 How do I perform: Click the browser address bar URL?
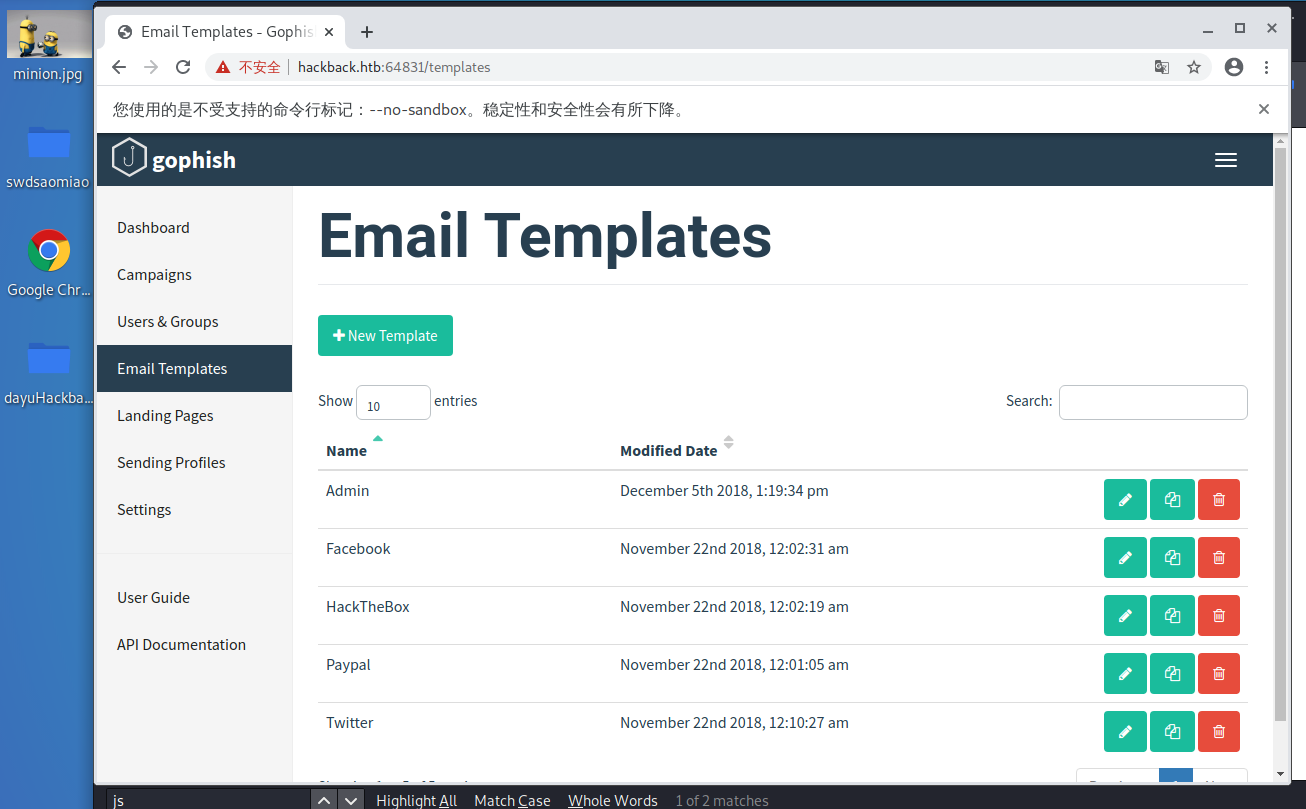pos(394,67)
